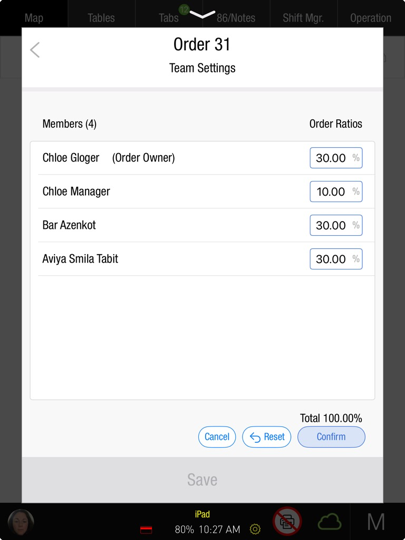Switch to the Tables tab

101,18
